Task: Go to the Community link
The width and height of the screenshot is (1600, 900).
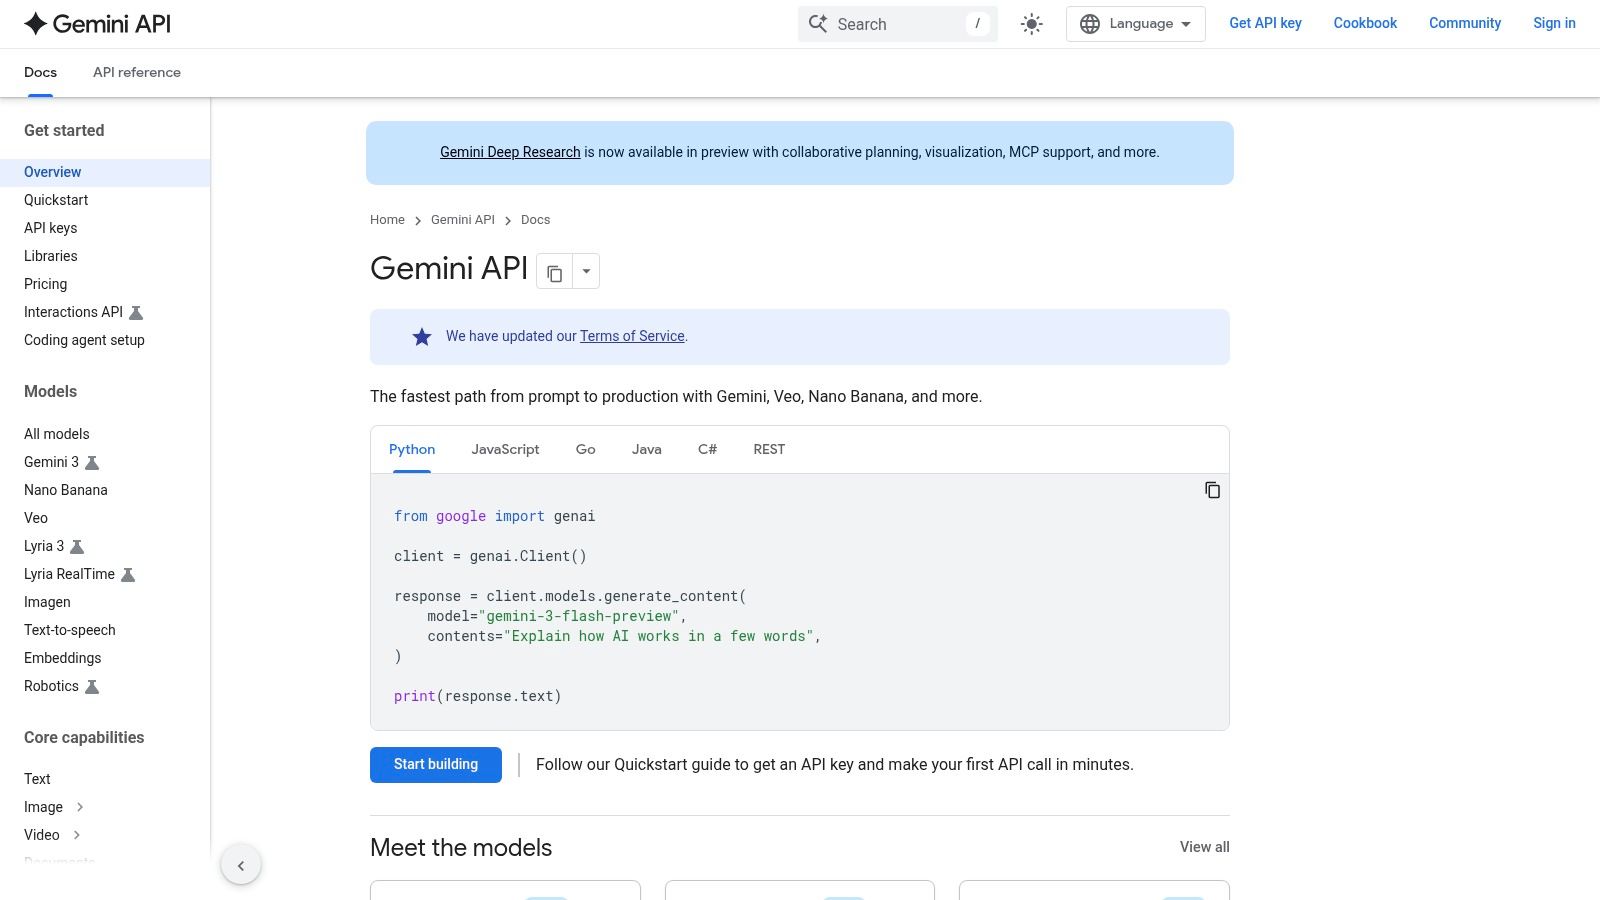Action: pos(1465,23)
